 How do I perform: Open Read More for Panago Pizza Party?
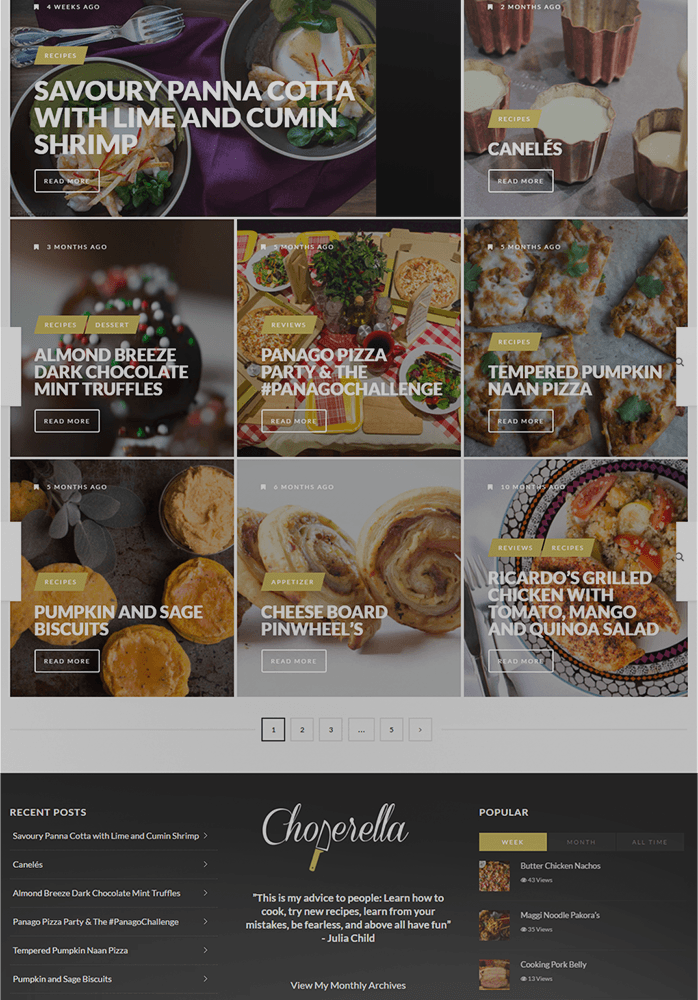point(293,421)
